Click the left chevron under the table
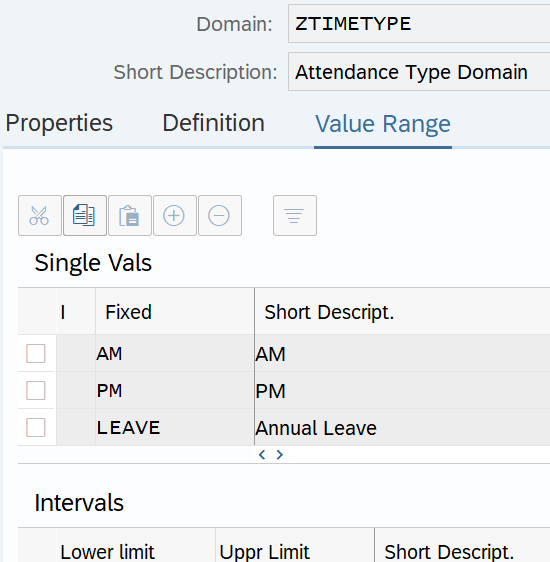Screen dimensions: 550x562 point(262,455)
